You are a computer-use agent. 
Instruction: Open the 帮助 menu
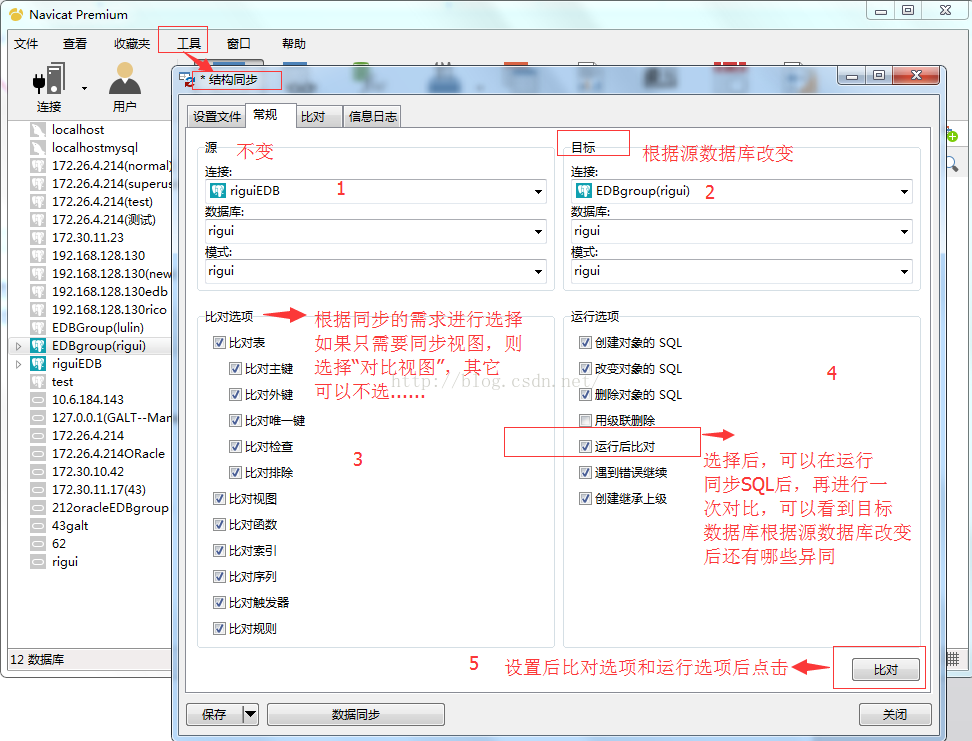point(294,43)
